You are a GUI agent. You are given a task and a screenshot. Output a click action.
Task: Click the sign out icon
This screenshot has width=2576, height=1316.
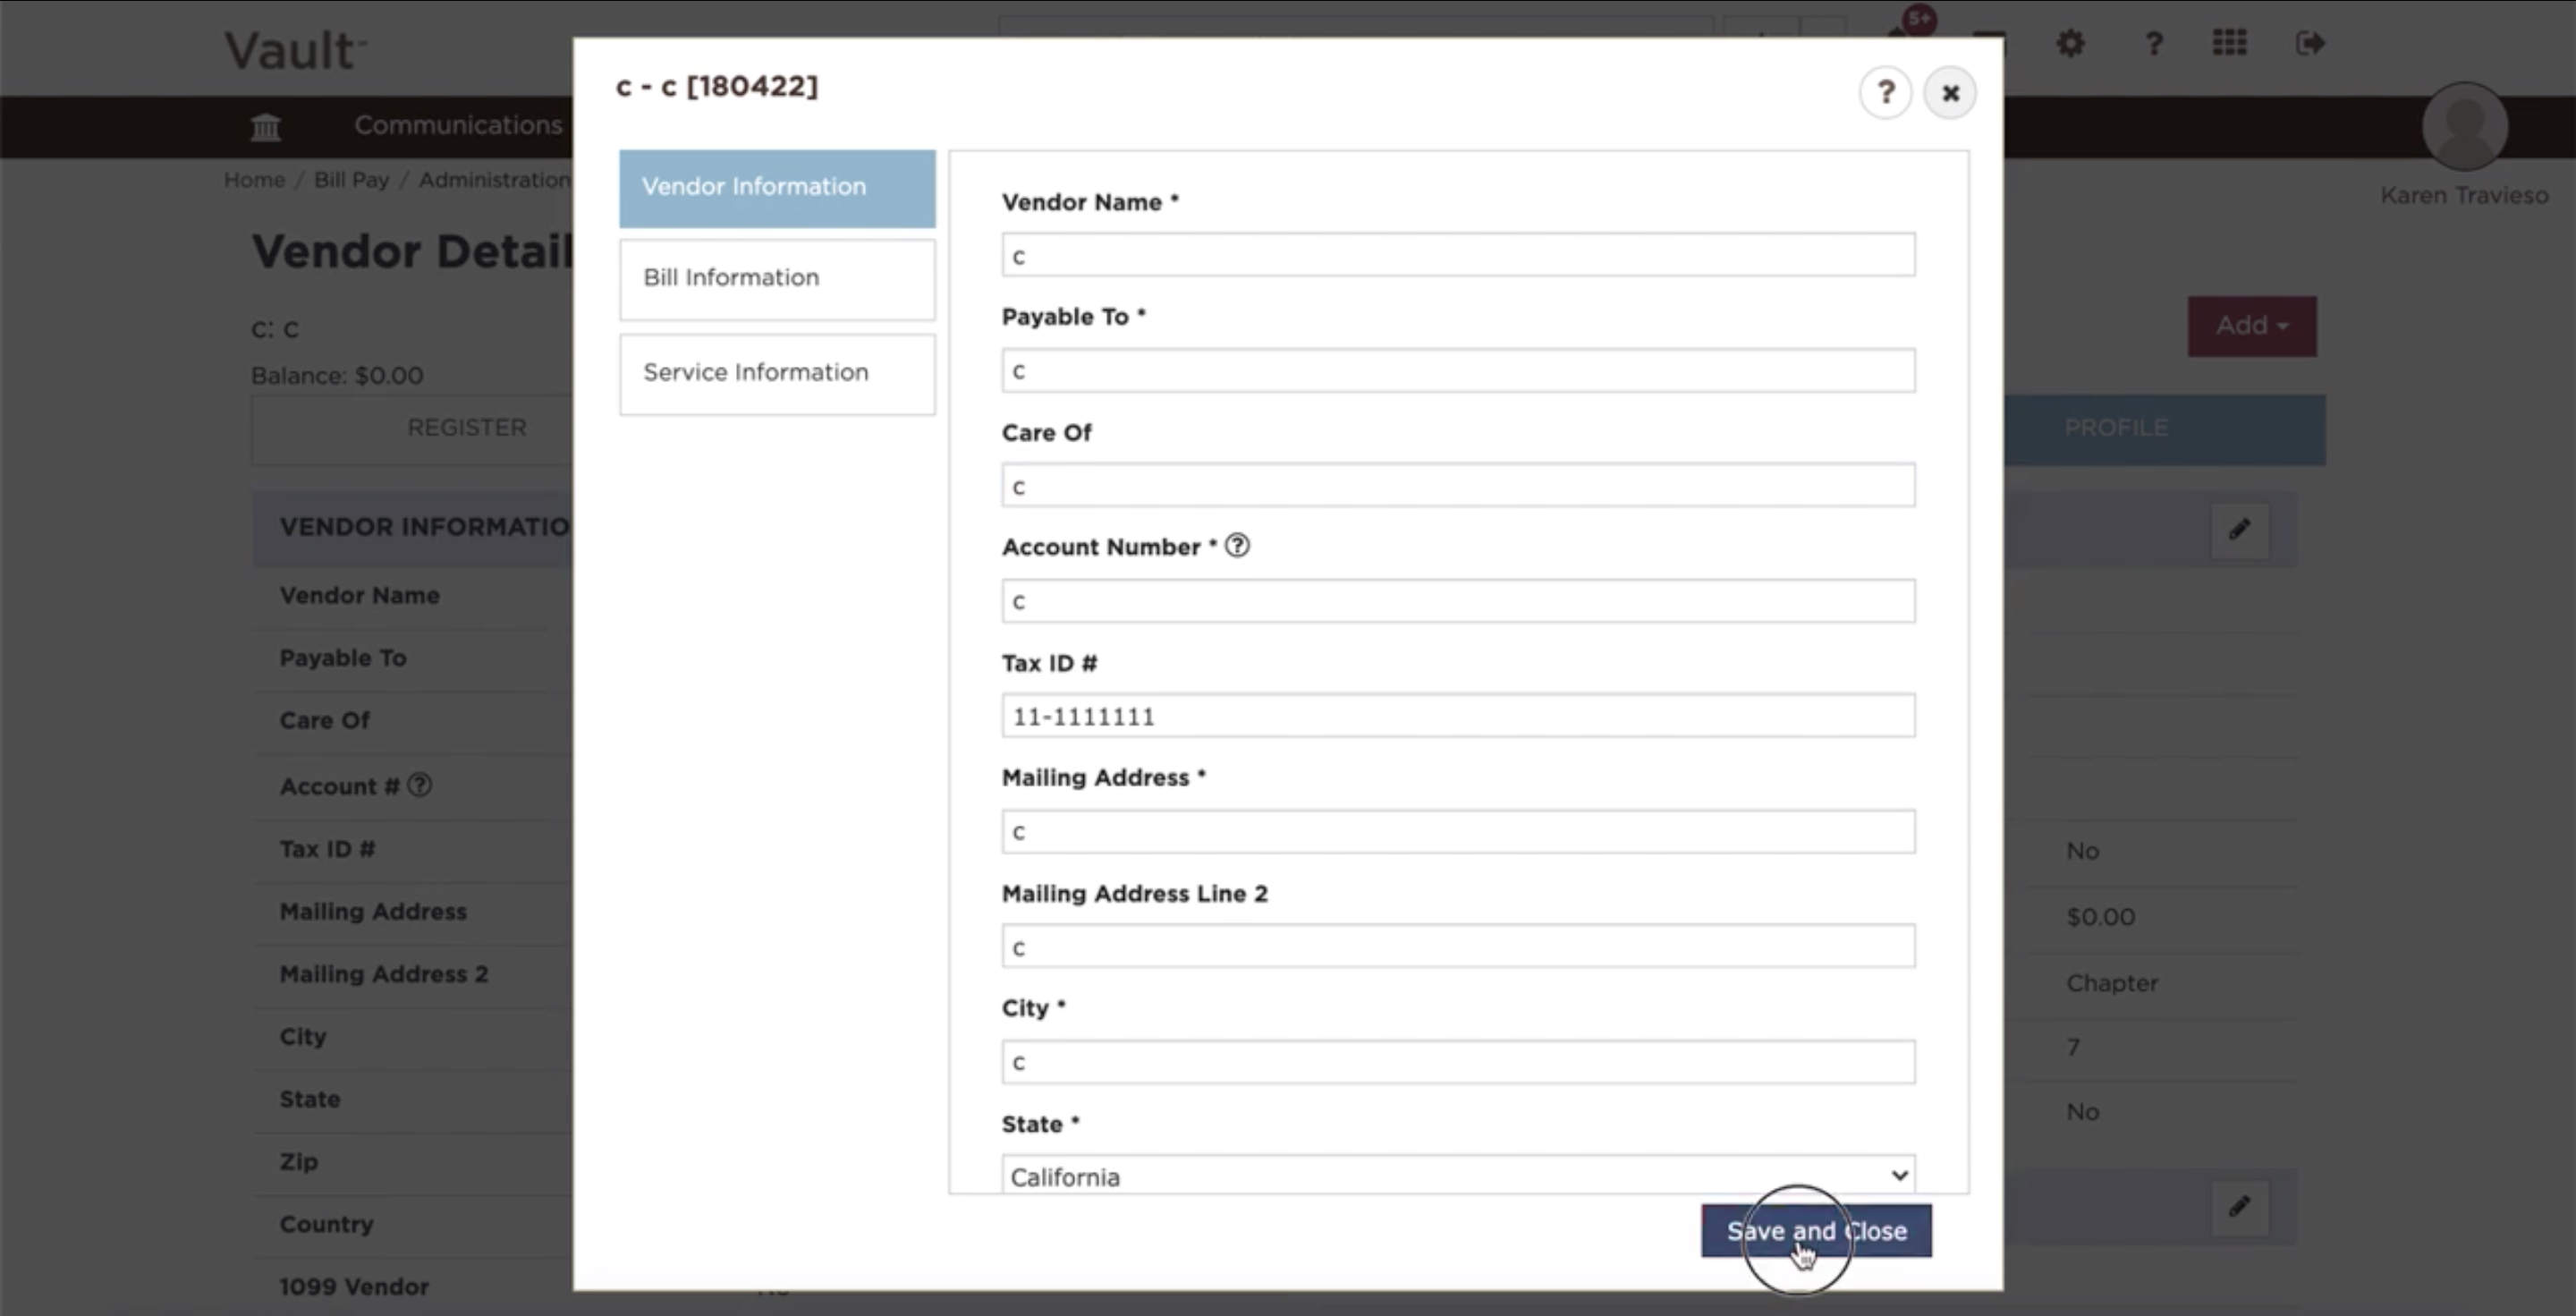click(2310, 42)
